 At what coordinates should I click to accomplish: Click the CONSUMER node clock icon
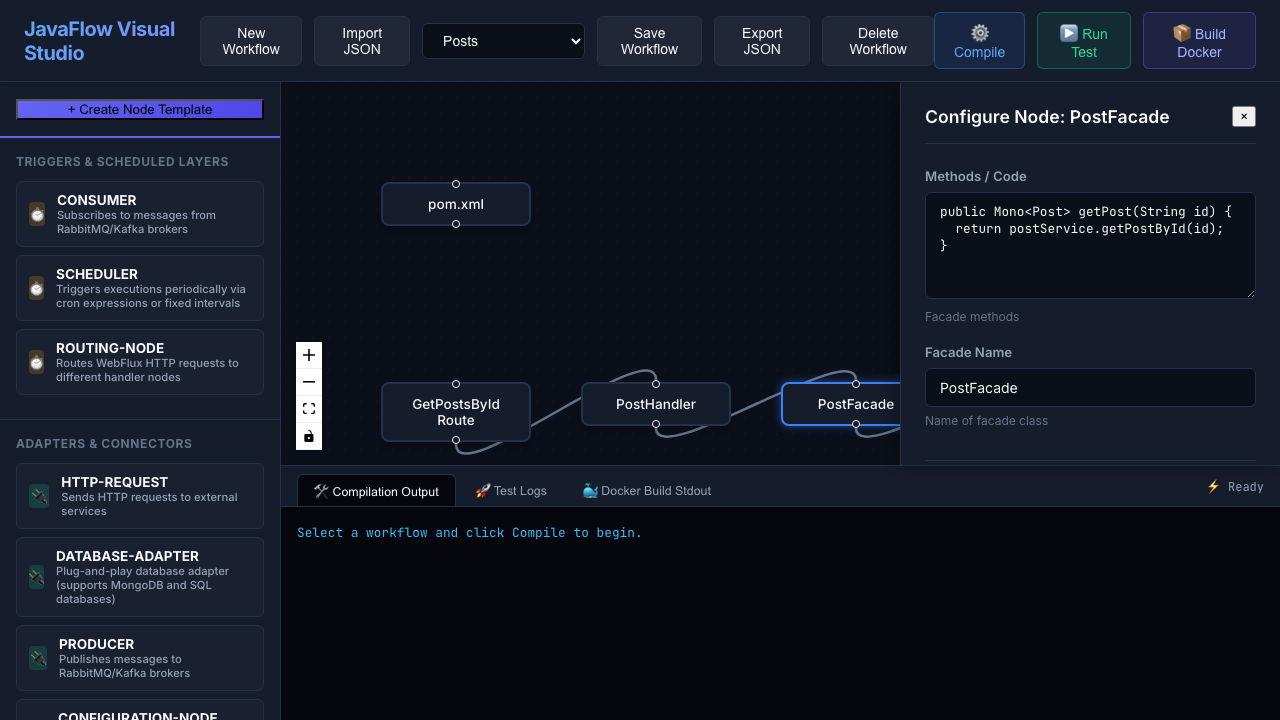[x=37, y=214]
